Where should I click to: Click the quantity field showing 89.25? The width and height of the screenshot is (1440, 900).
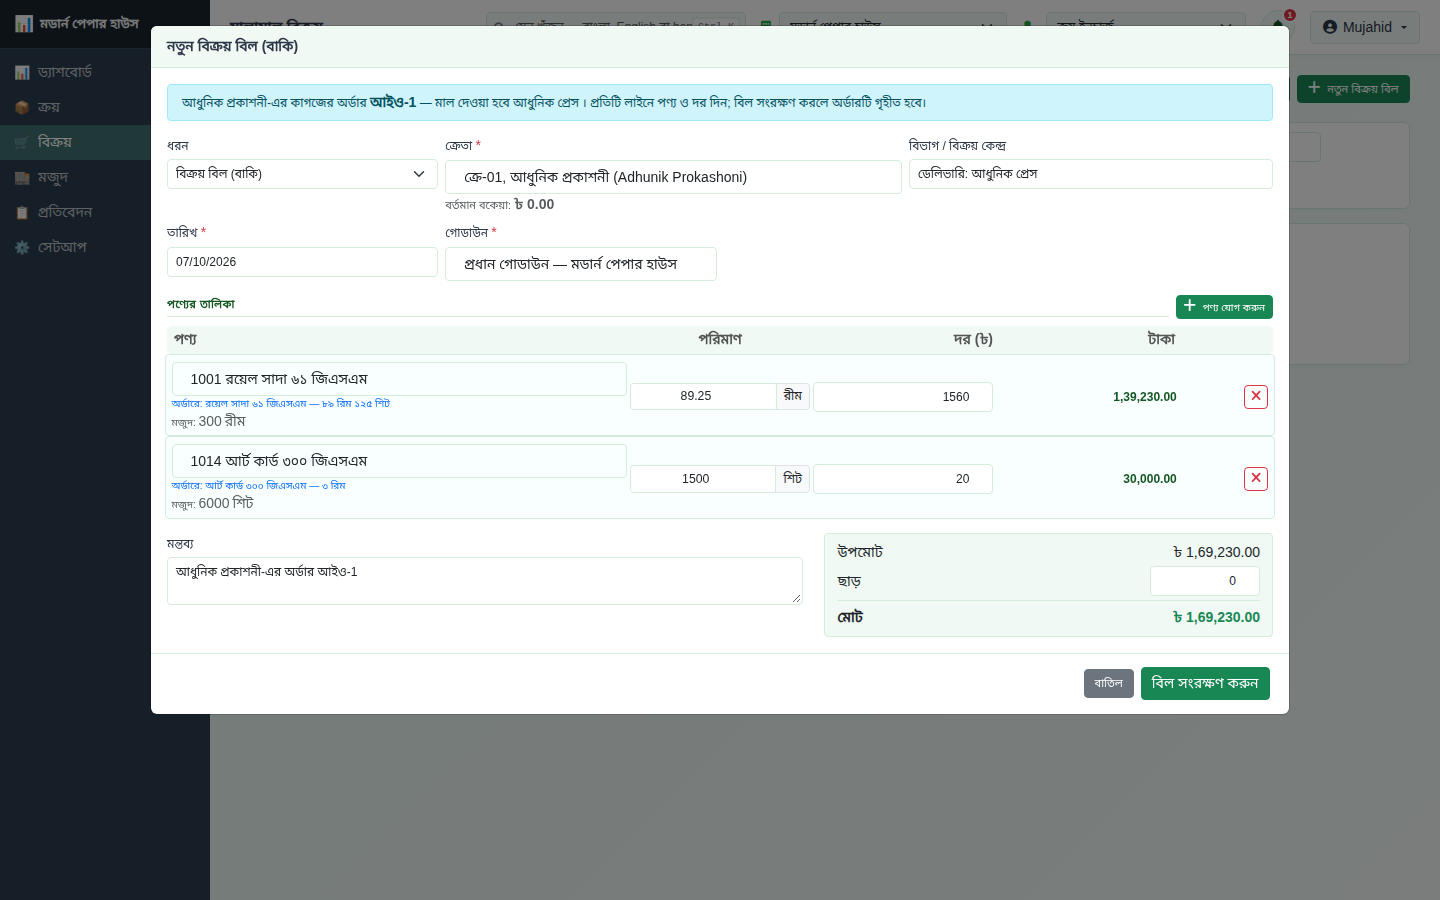pos(703,396)
